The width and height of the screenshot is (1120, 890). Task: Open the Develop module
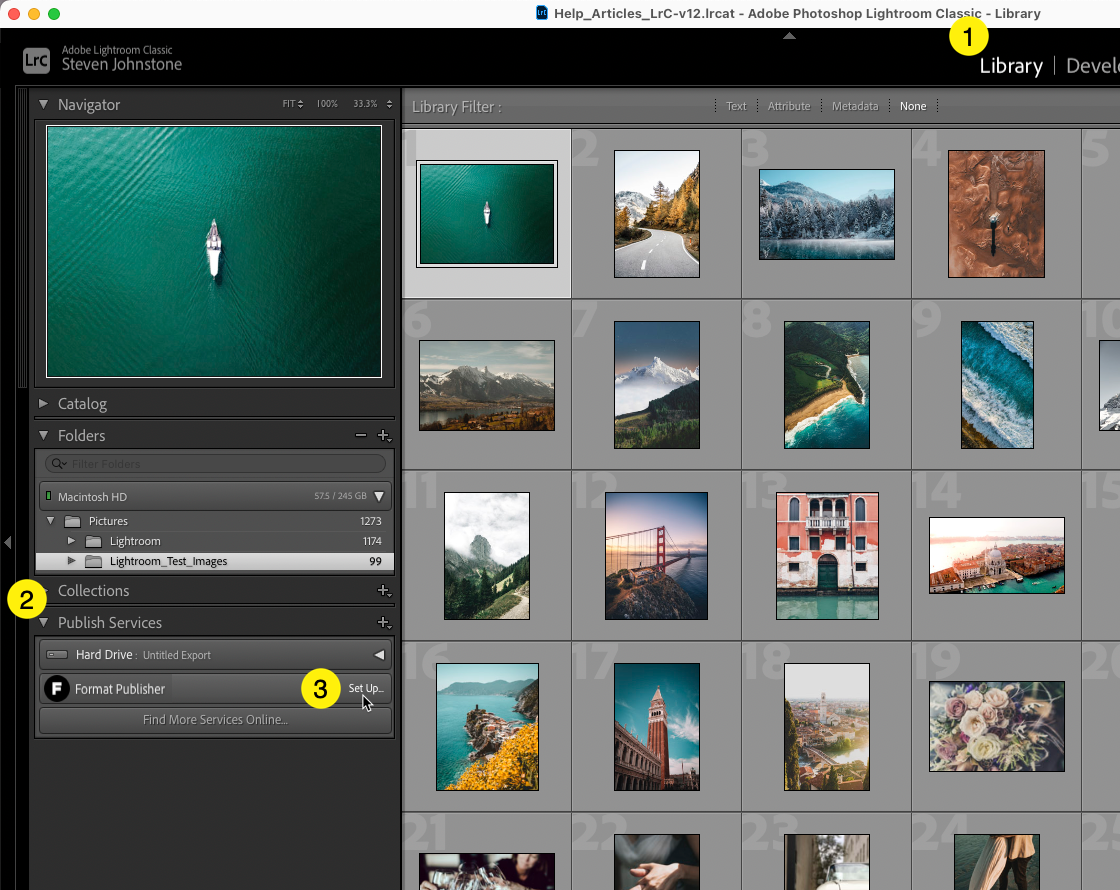1093,66
